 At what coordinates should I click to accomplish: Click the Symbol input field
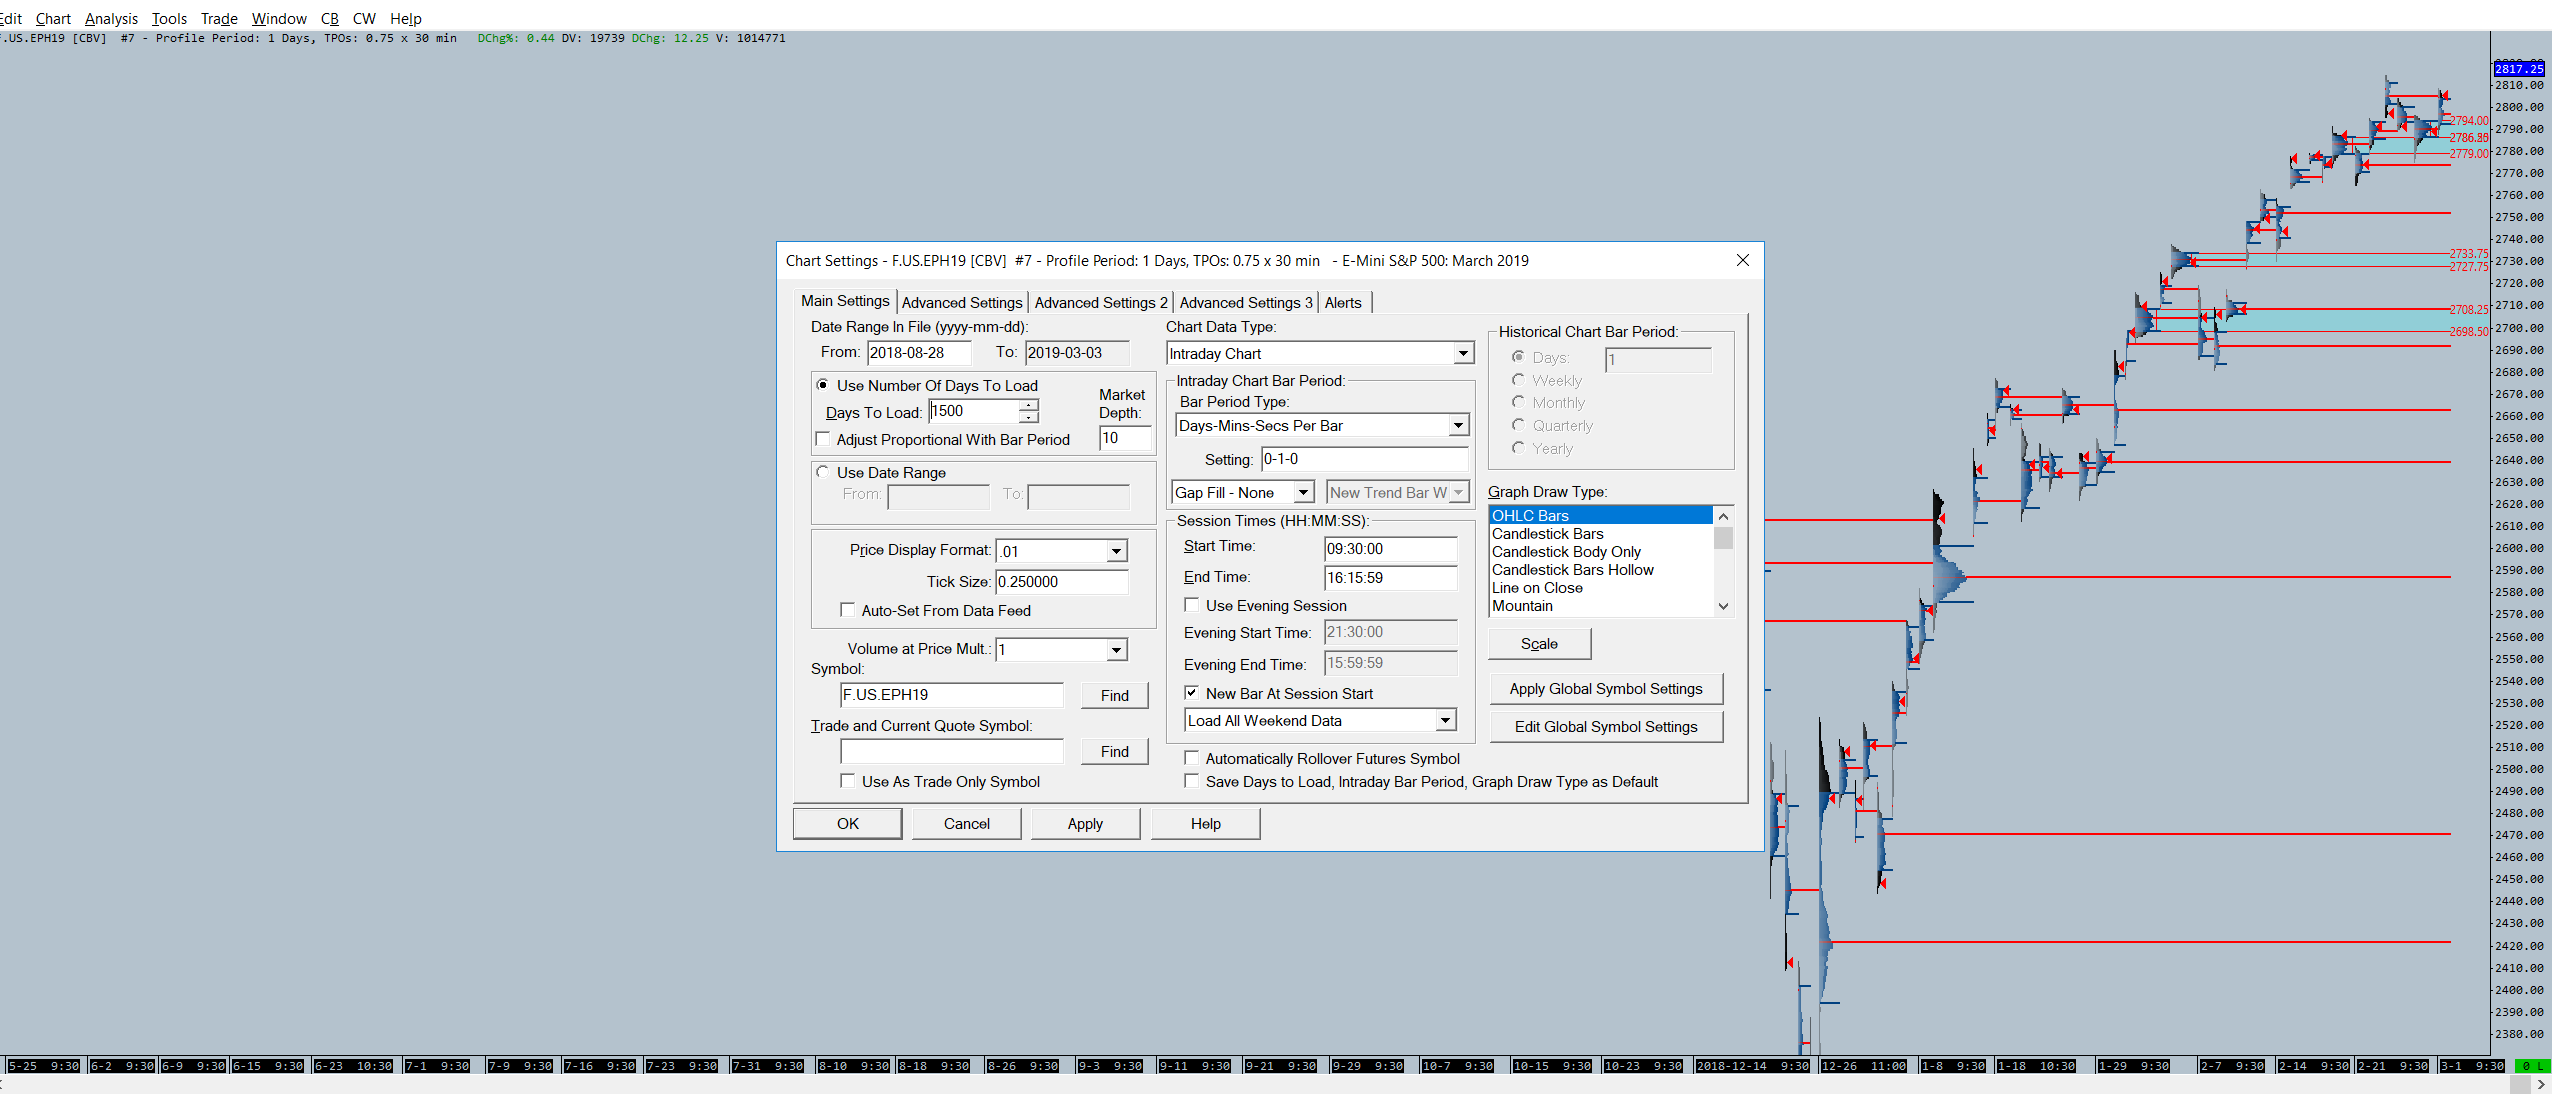click(951, 695)
